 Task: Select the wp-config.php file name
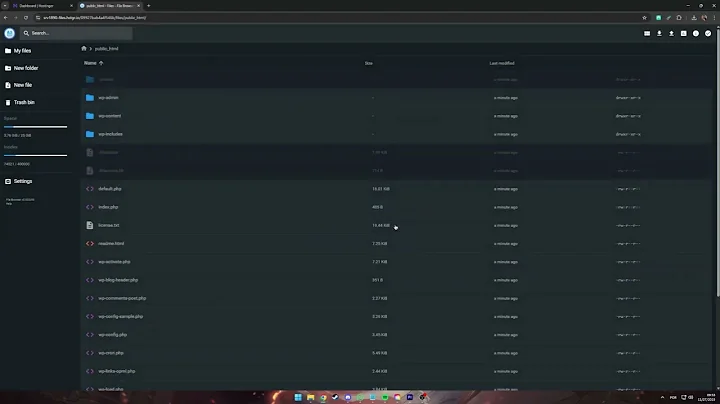pyautogui.click(x=112, y=335)
